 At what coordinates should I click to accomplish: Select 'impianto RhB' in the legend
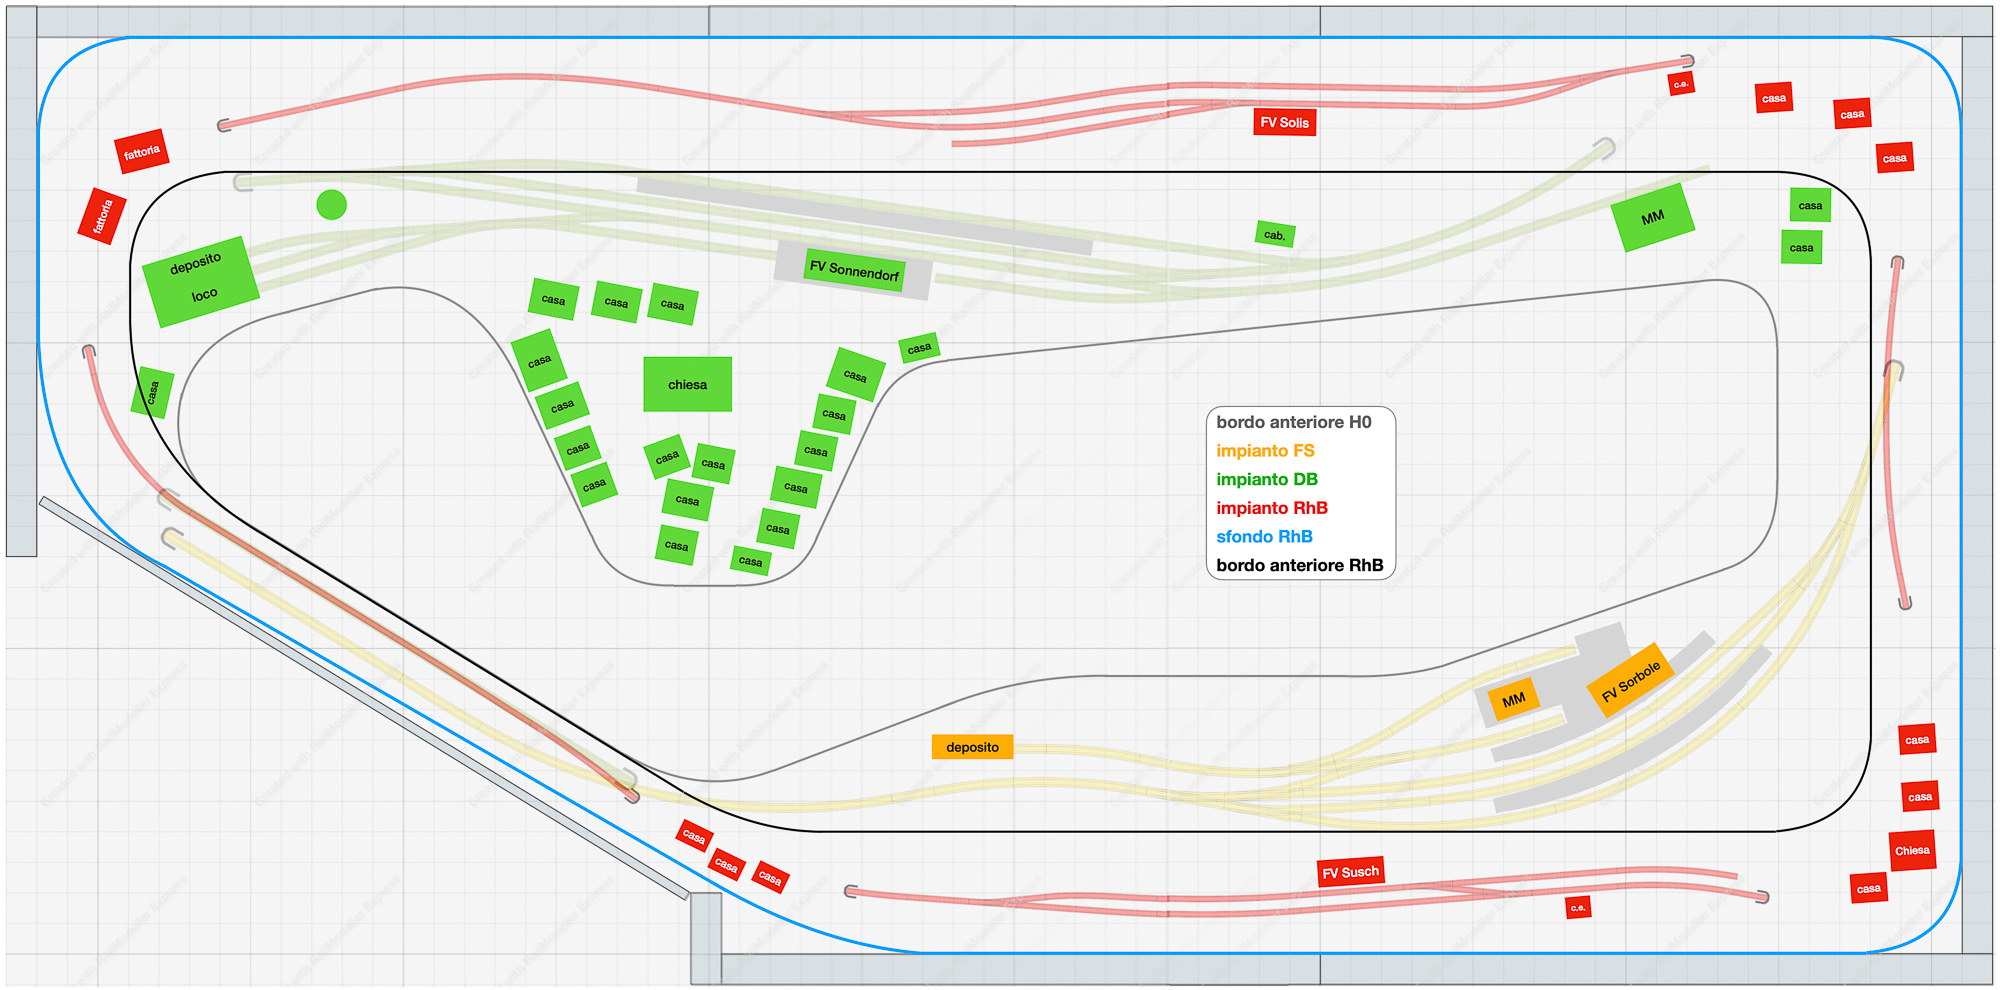pyautogui.click(x=1272, y=508)
